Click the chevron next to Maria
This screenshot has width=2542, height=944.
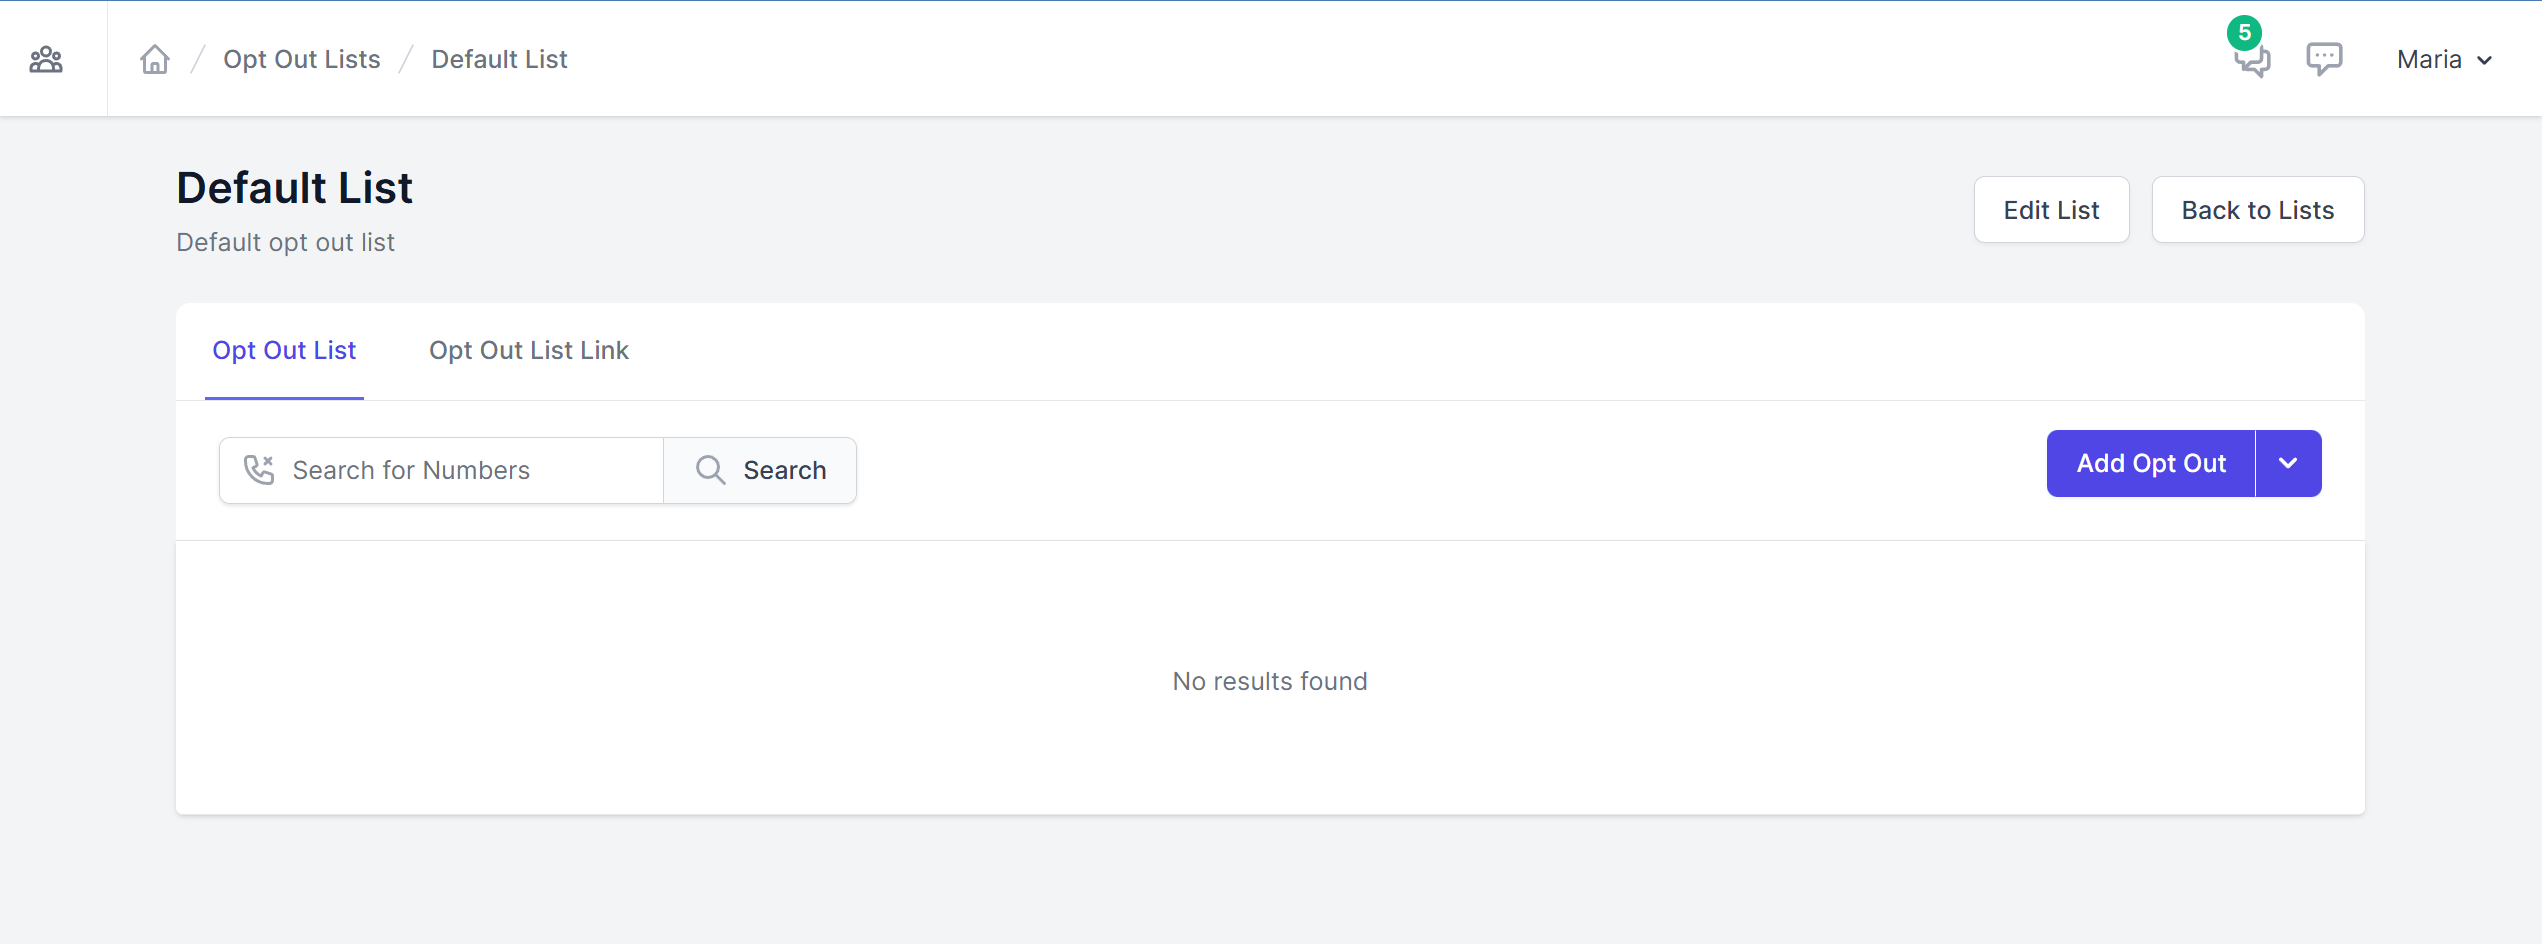coord(2485,60)
